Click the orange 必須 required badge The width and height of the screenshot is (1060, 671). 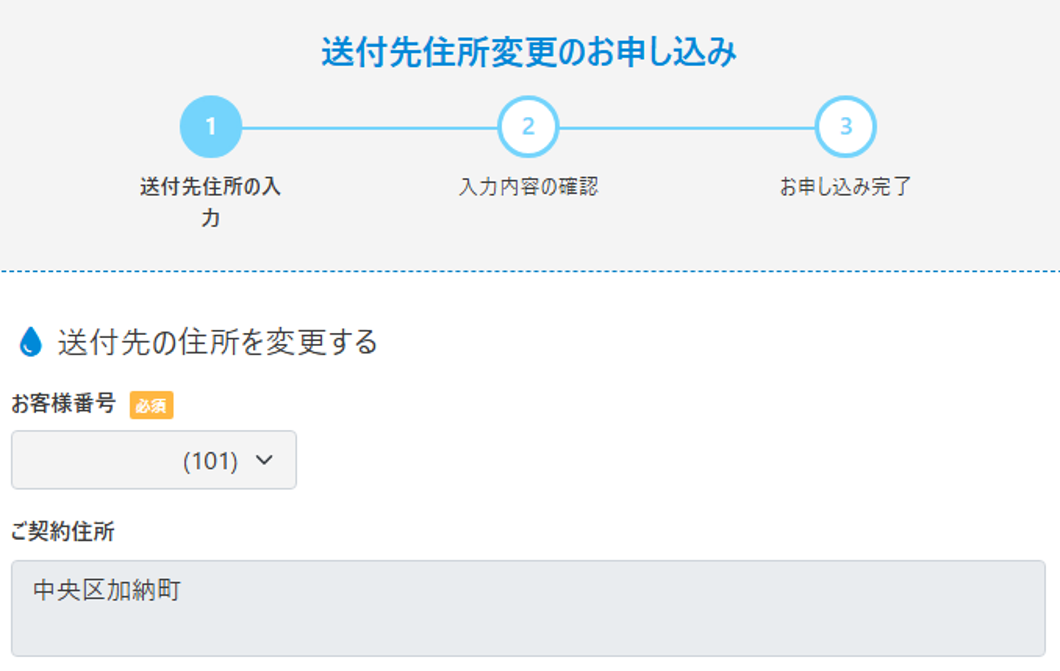(x=151, y=405)
